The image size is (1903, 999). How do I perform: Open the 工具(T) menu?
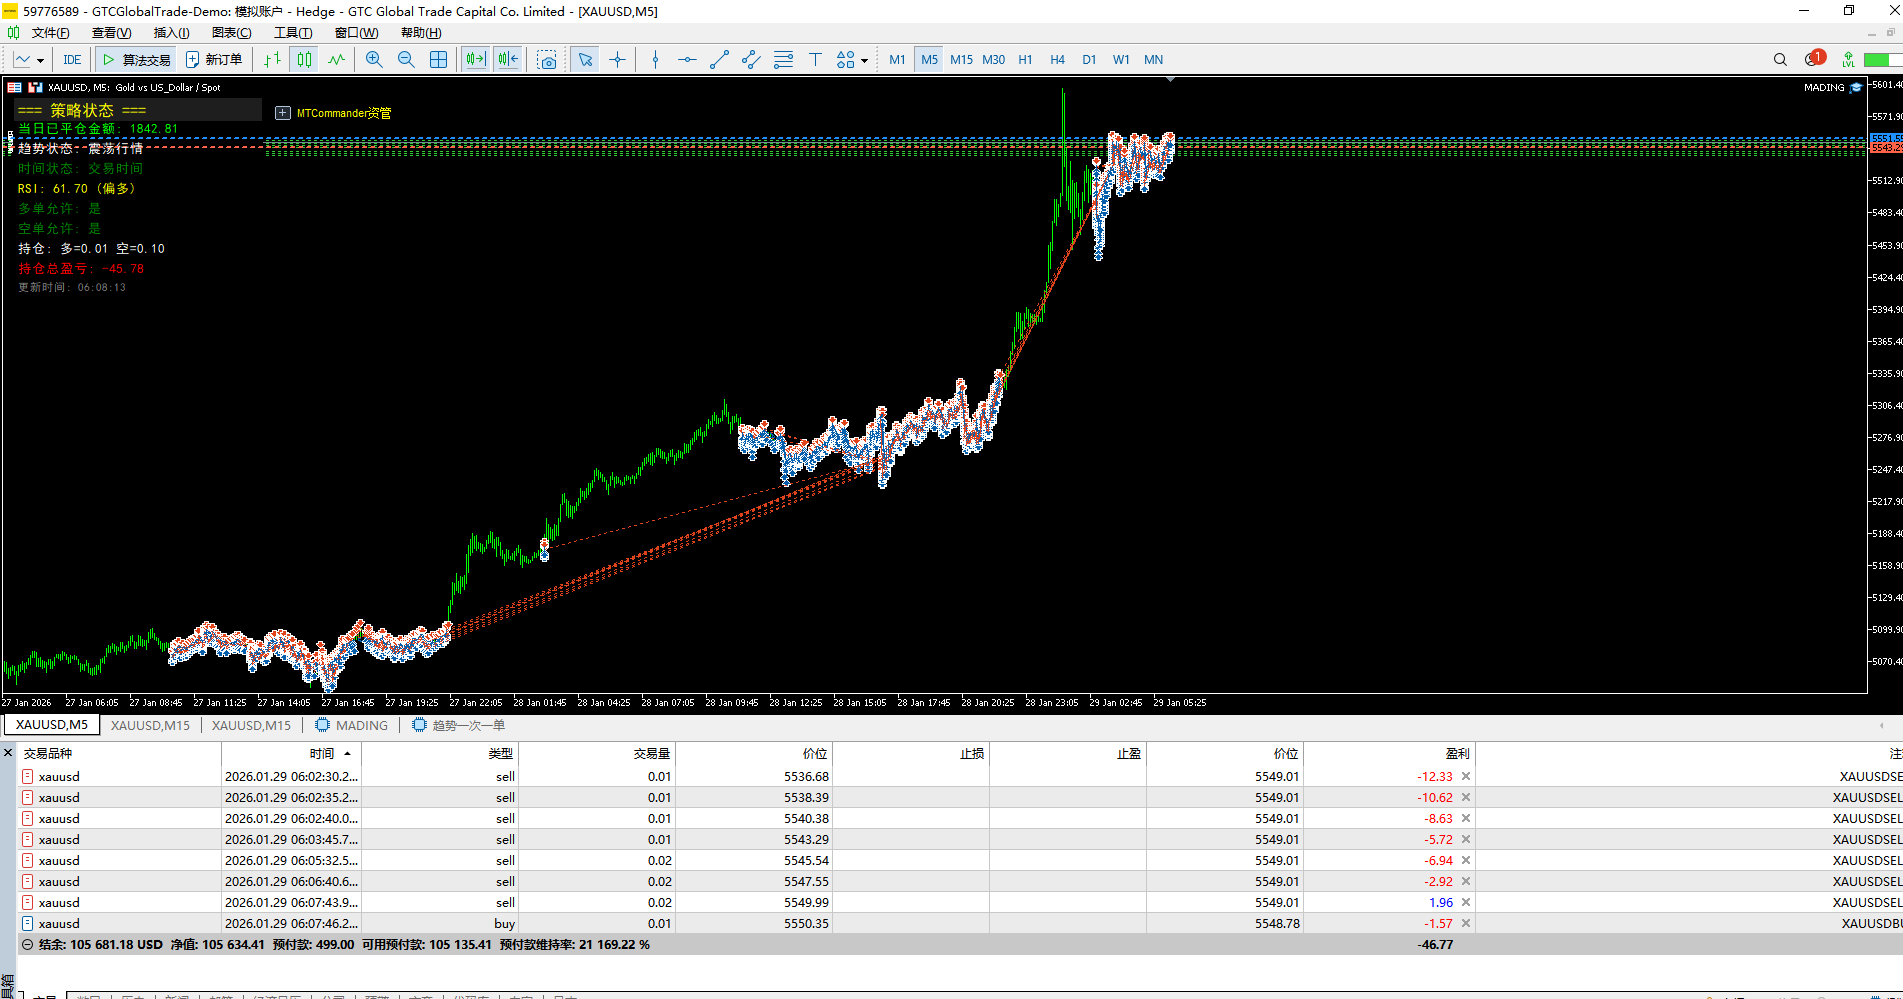pos(293,33)
